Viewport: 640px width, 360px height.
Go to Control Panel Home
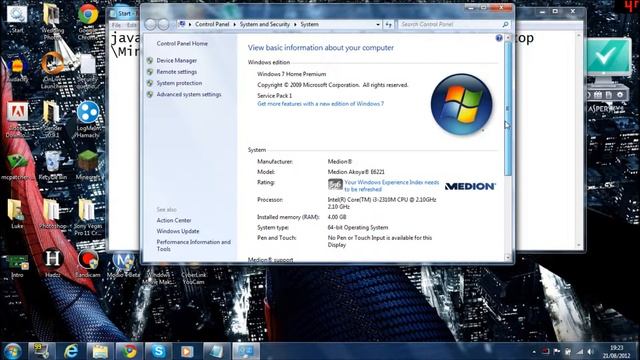pos(182,43)
